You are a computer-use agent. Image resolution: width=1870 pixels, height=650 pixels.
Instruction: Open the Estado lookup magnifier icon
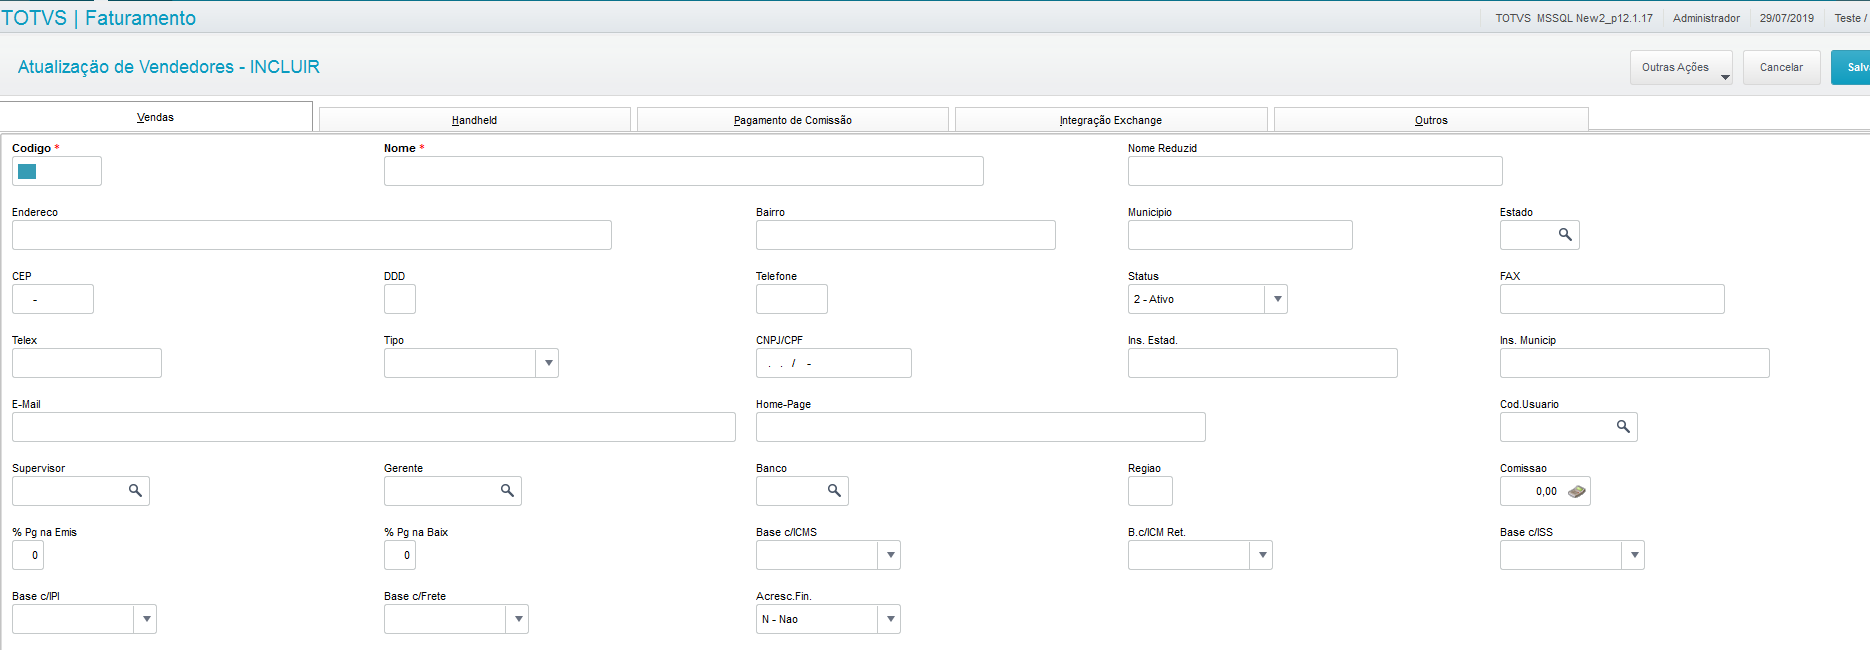coord(1565,235)
